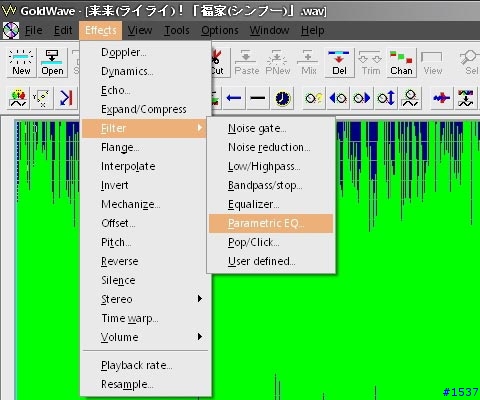The image size is (480, 400).
Task: Expand the Stereo submenu arrow
Action: tap(200, 299)
